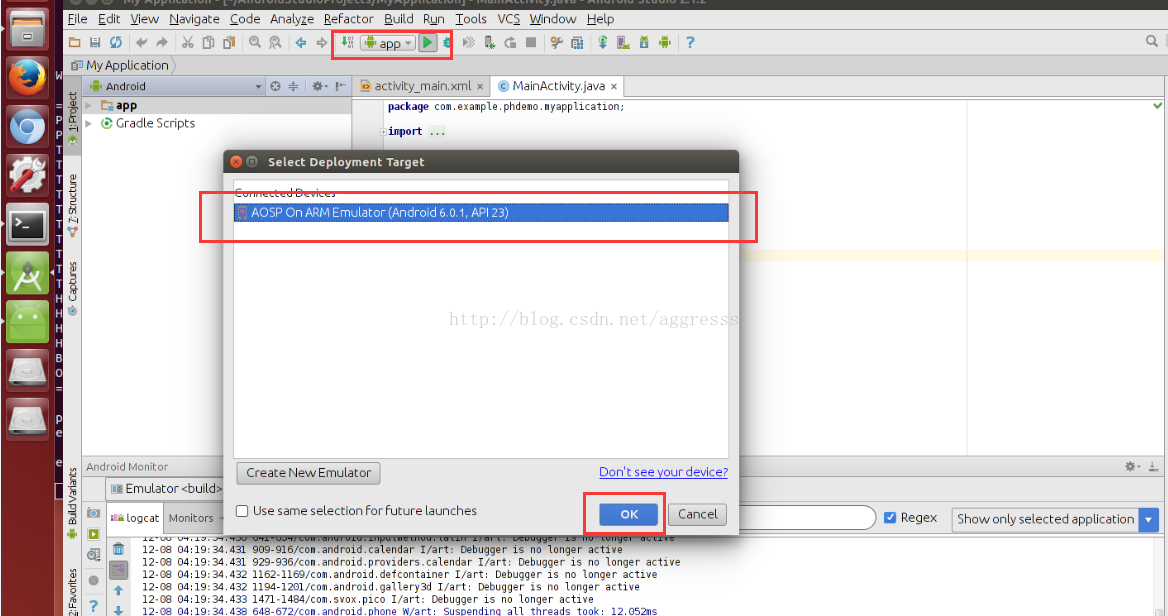Expand the Gradle Scripts tree node
1168x616 pixels.
click(89, 124)
